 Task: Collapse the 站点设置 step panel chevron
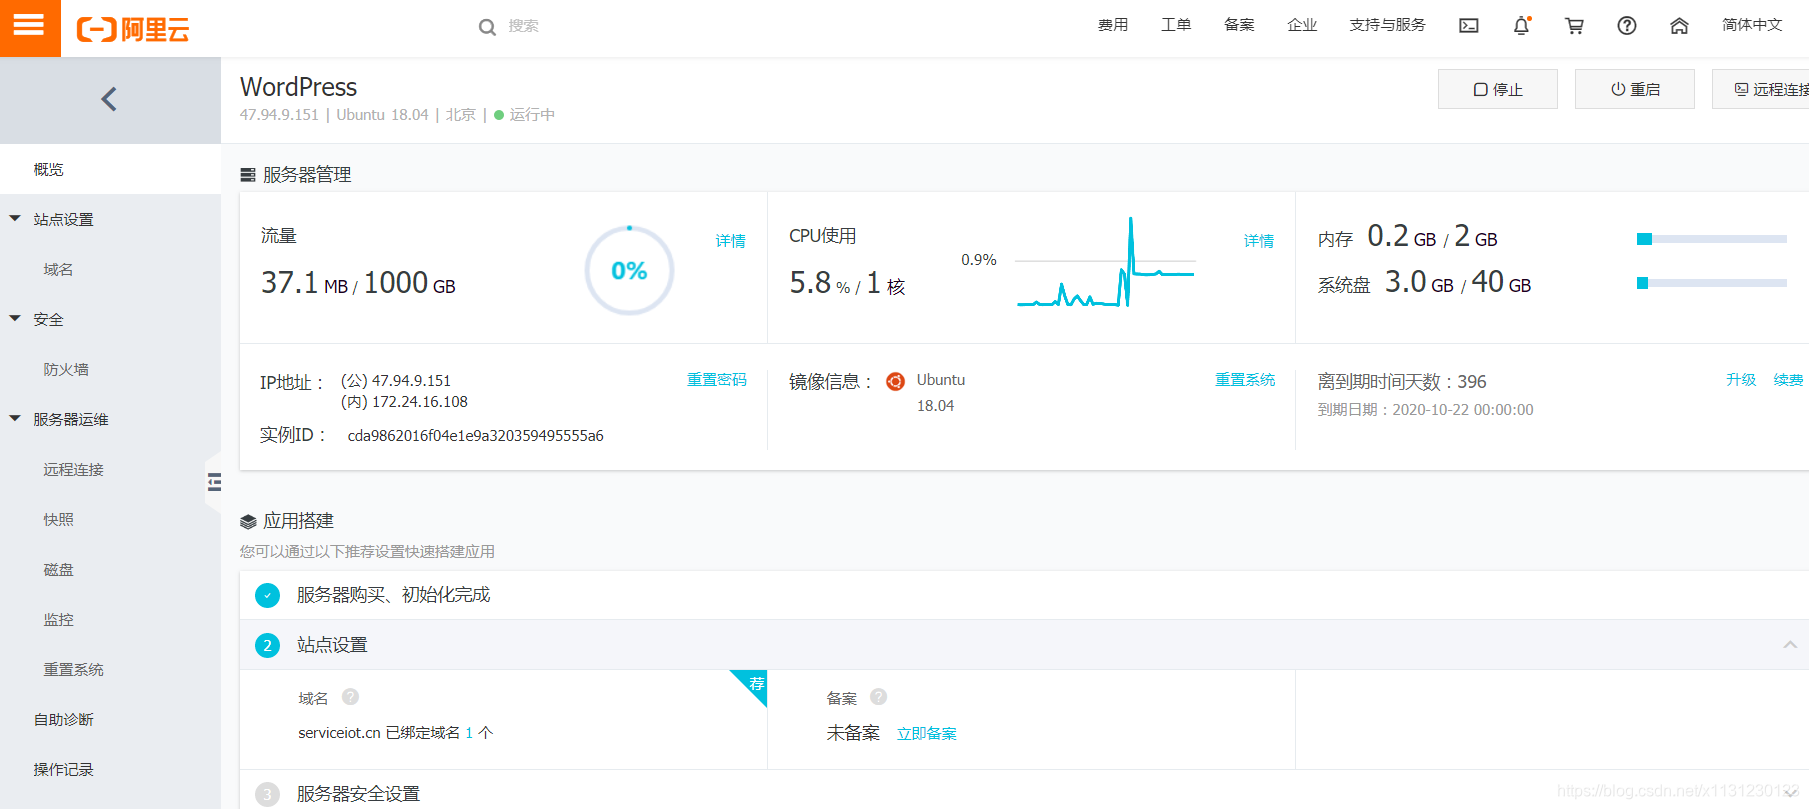tap(1790, 645)
